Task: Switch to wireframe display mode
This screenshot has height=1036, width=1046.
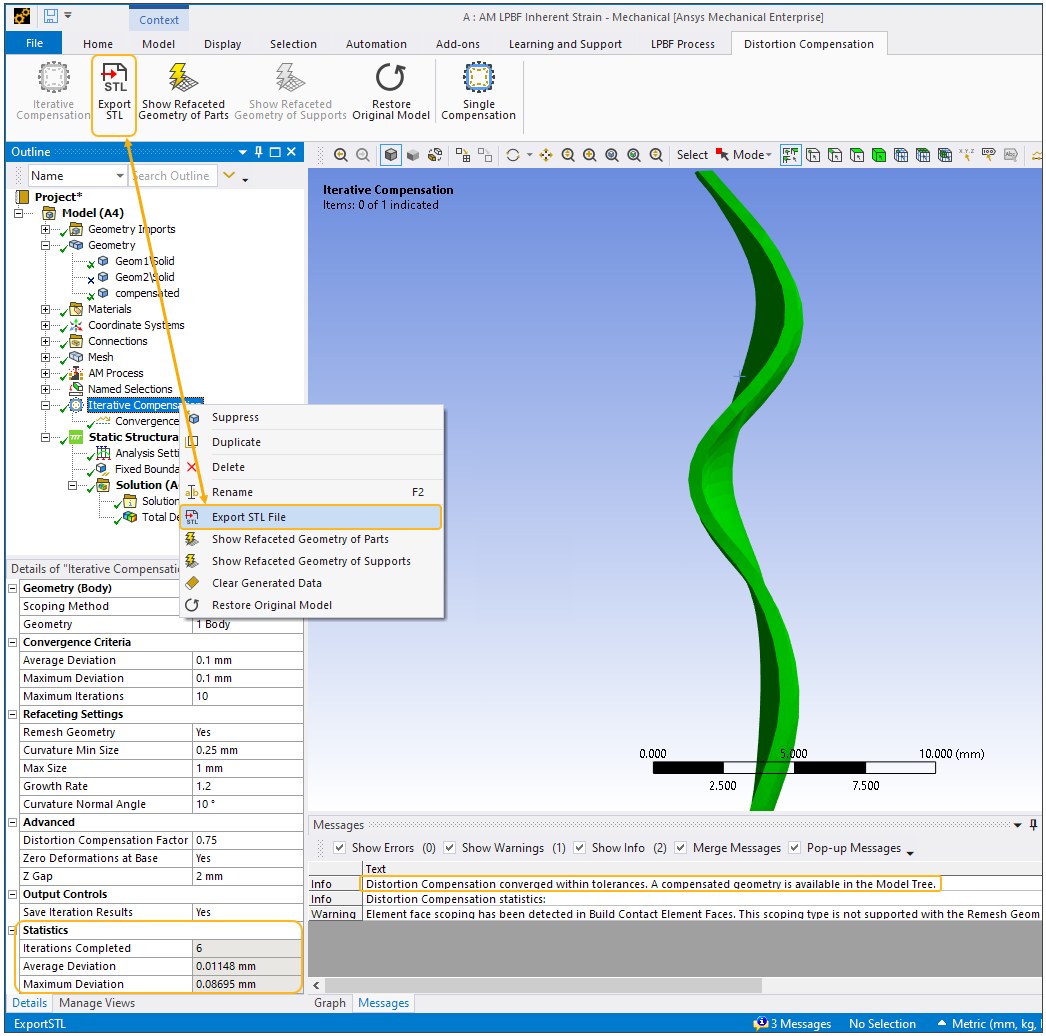Action: (435, 155)
